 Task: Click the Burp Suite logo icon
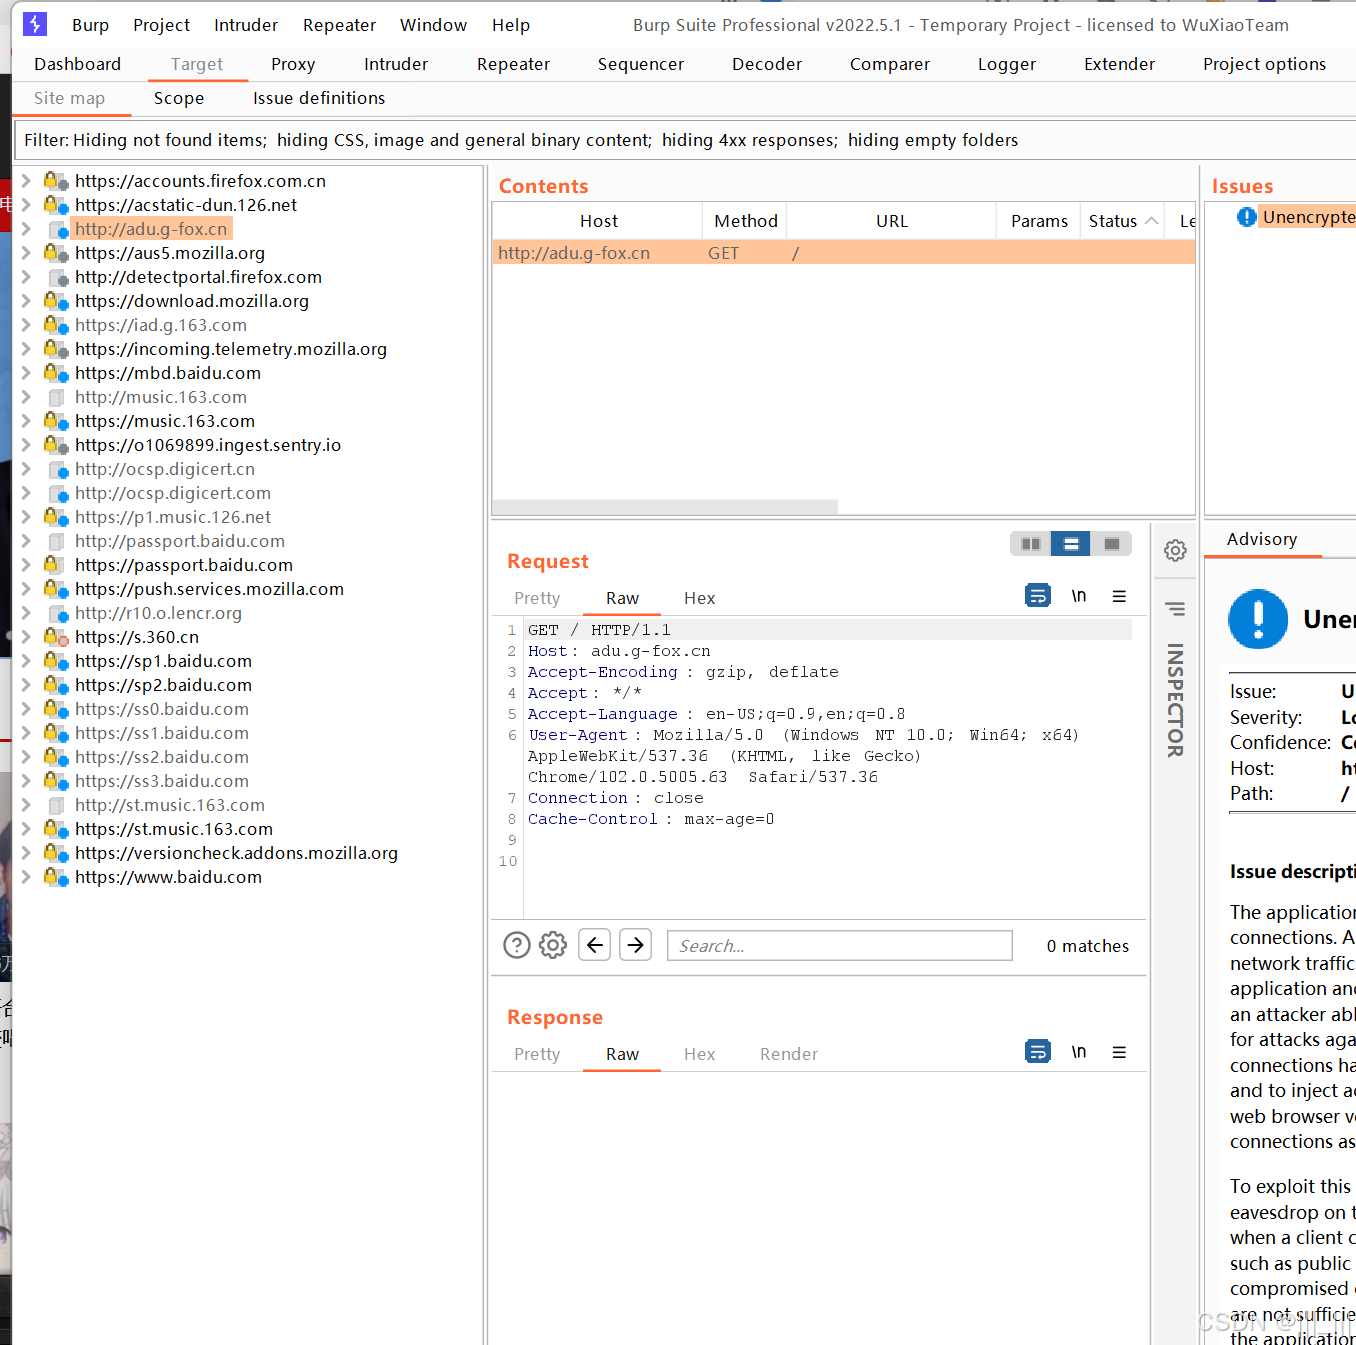(35, 23)
